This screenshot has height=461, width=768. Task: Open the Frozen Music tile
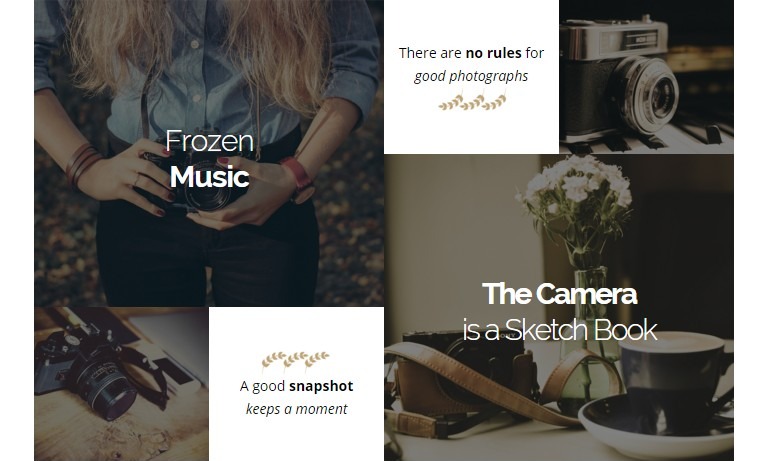coord(209,153)
